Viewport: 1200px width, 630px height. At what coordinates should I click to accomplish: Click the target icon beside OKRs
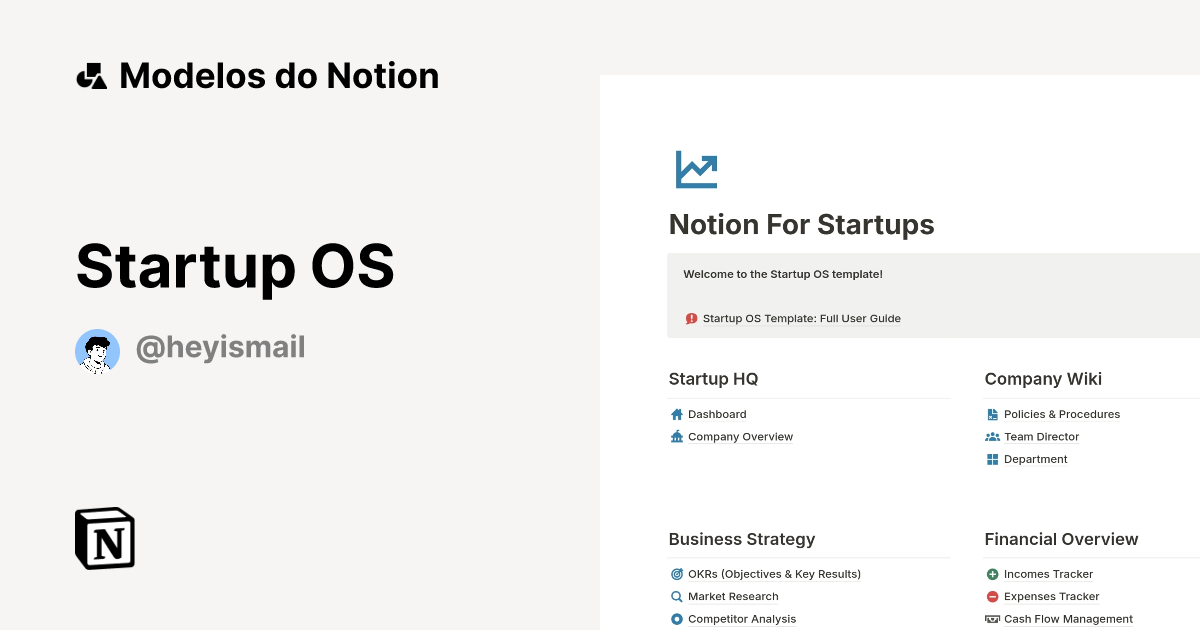coord(677,573)
